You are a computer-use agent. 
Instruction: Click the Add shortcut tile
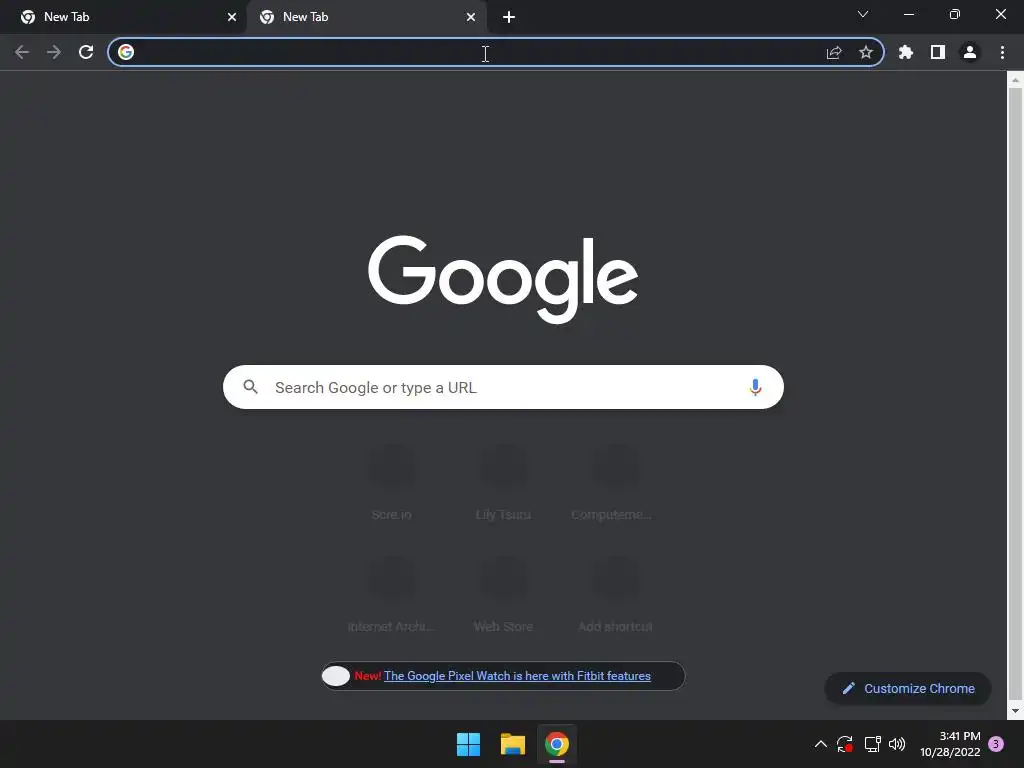tap(615, 594)
